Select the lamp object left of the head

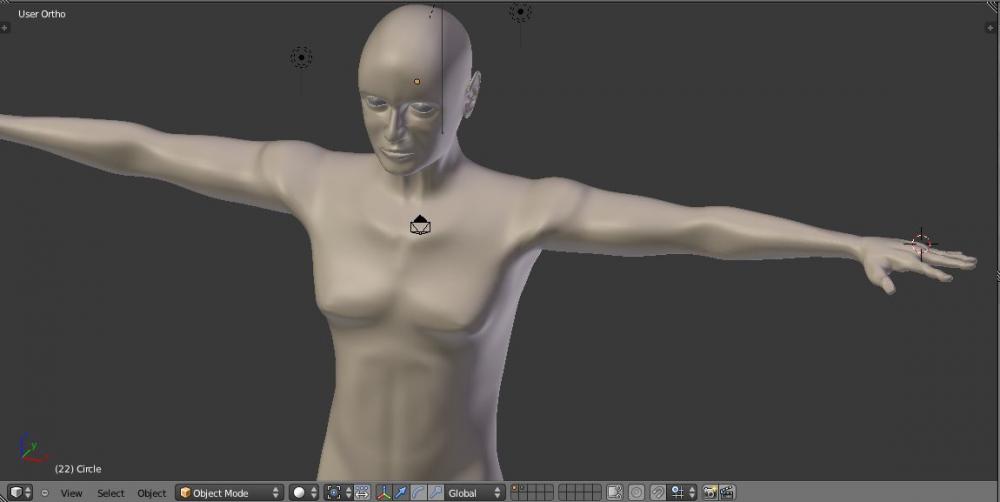click(x=301, y=57)
